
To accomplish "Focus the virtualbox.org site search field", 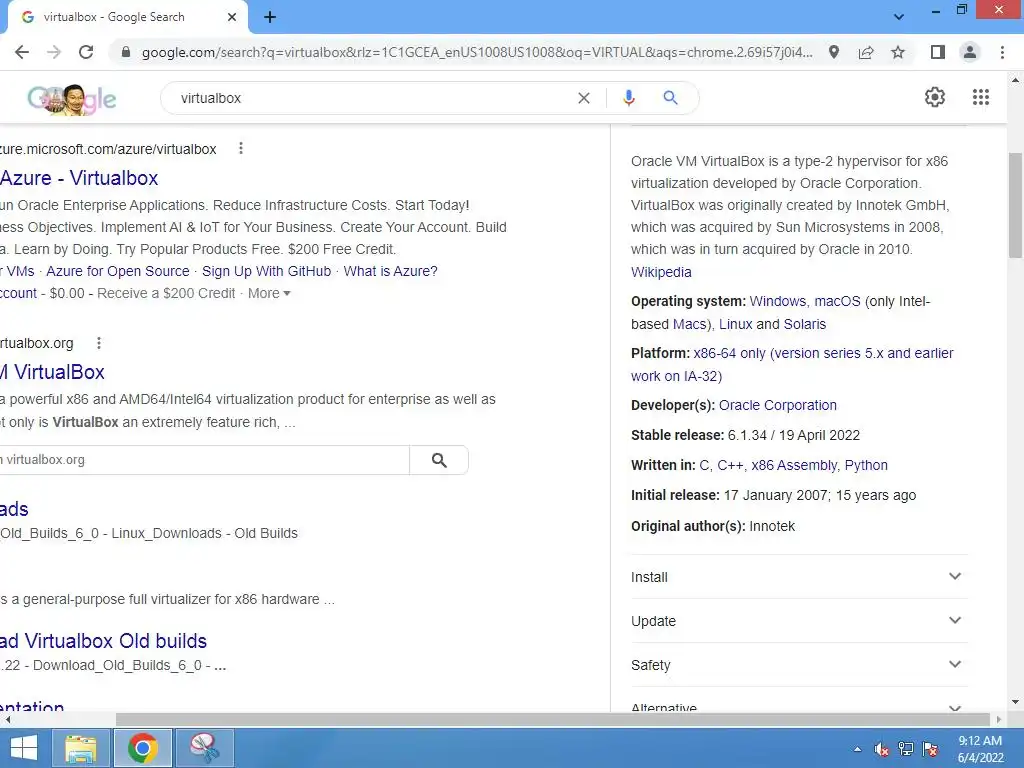I will [x=204, y=460].
